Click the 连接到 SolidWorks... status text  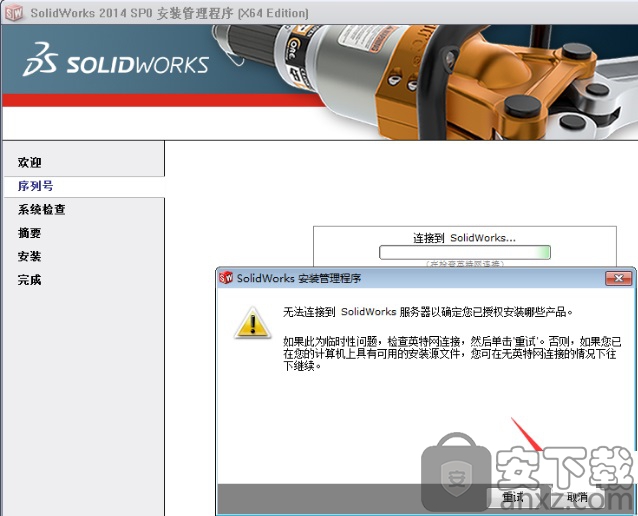pyautogui.click(x=464, y=238)
